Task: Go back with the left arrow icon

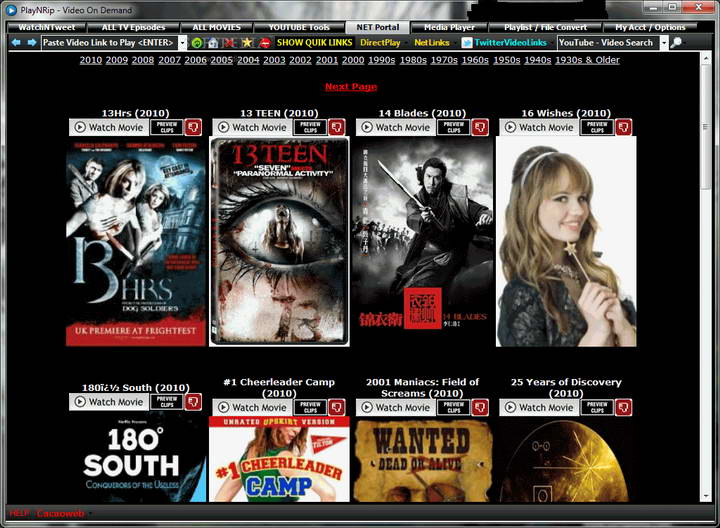Action: pyautogui.click(x=16, y=43)
